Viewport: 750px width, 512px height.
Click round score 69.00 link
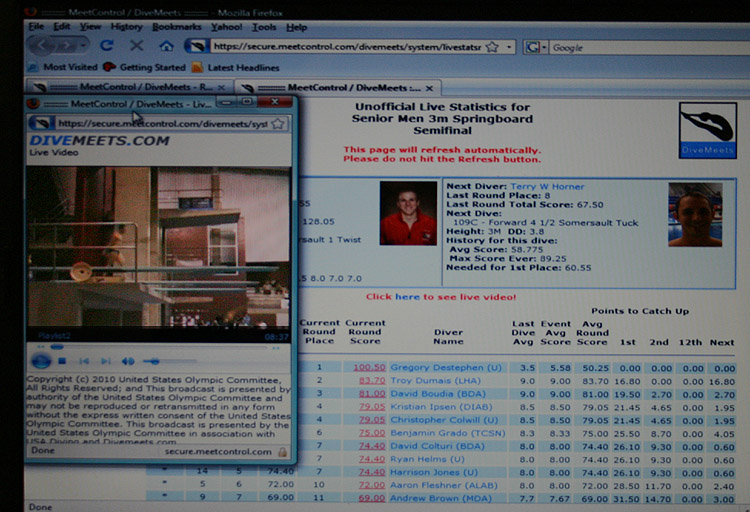pyautogui.click(x=372, y=498)
